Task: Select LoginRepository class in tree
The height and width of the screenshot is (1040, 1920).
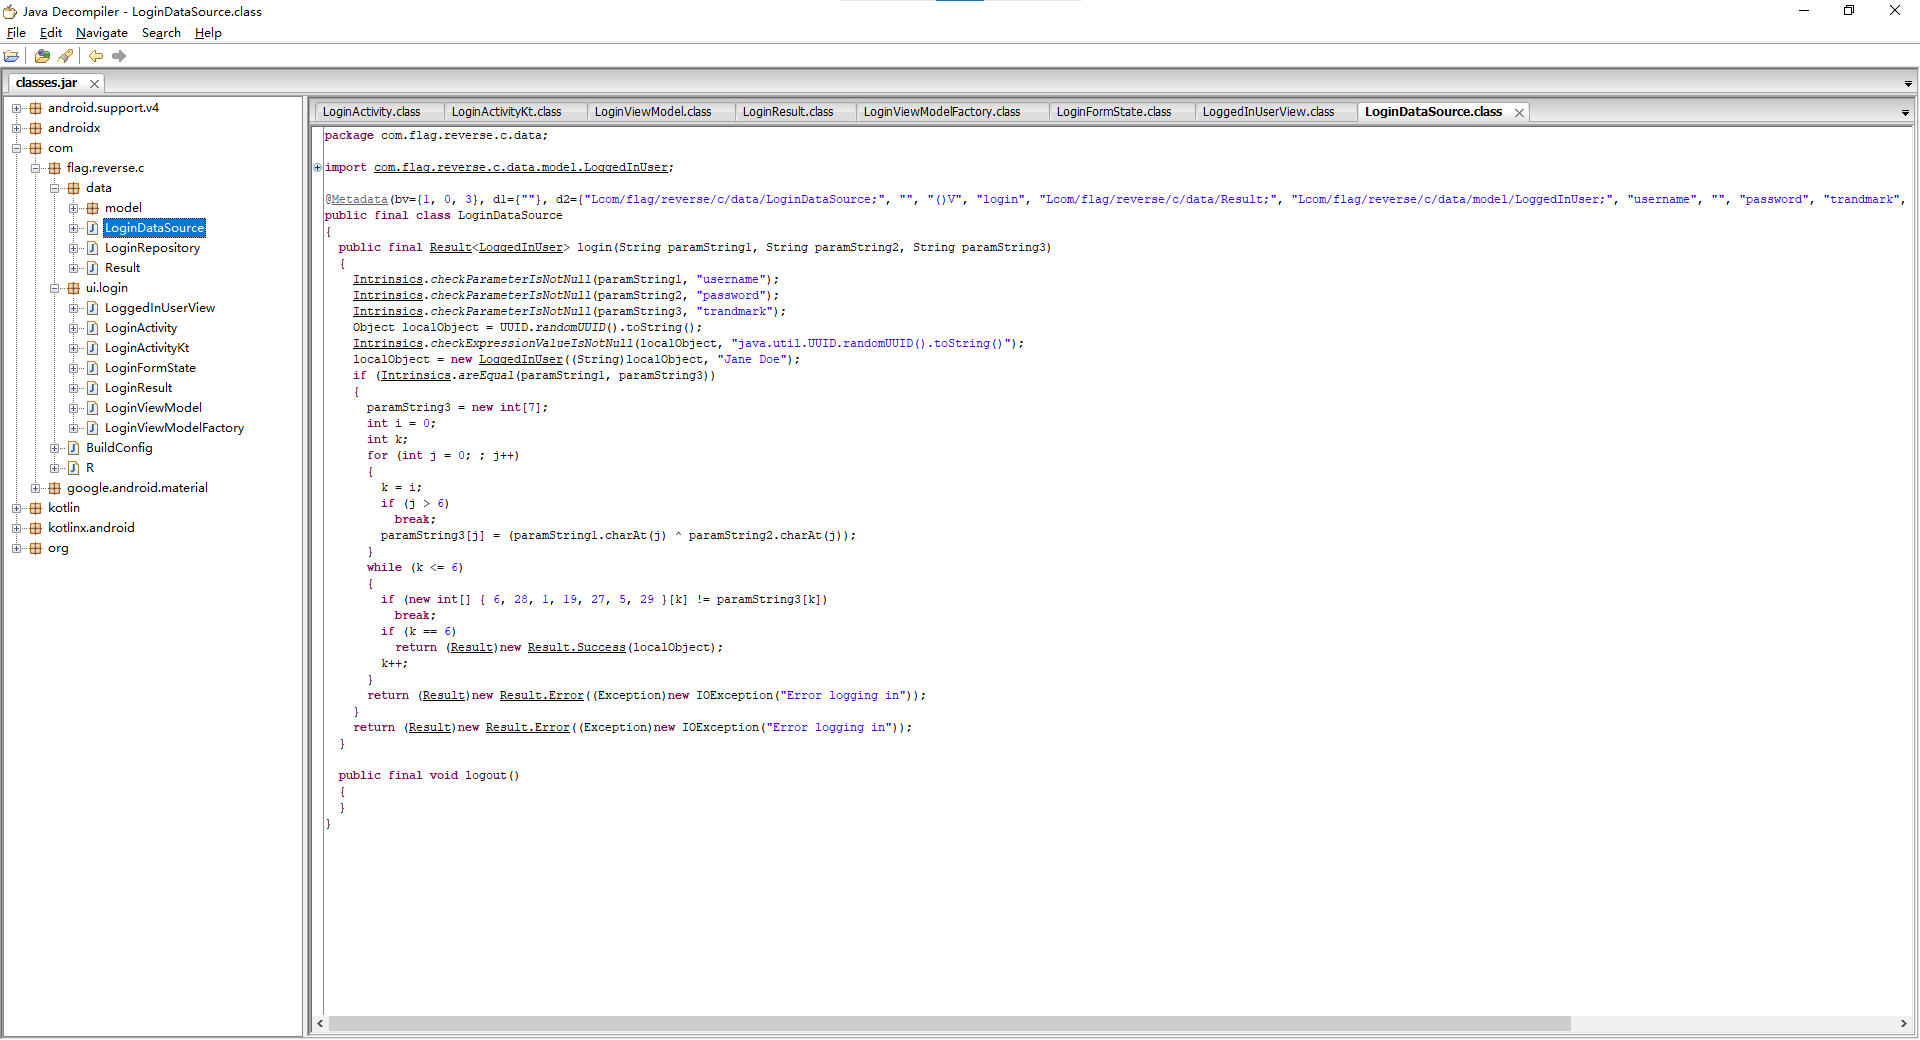Action: (x=152, y=248)
